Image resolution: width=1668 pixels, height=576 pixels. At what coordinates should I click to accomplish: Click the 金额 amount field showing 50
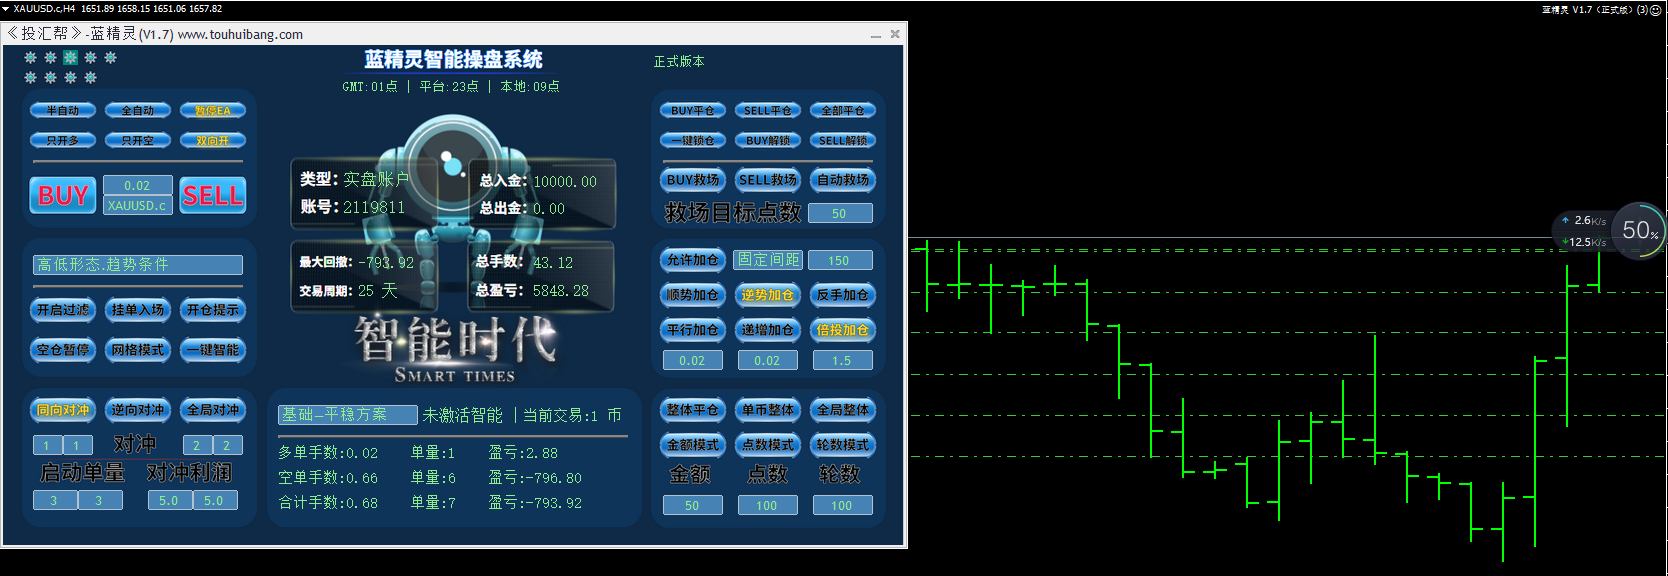coord(692,505)
